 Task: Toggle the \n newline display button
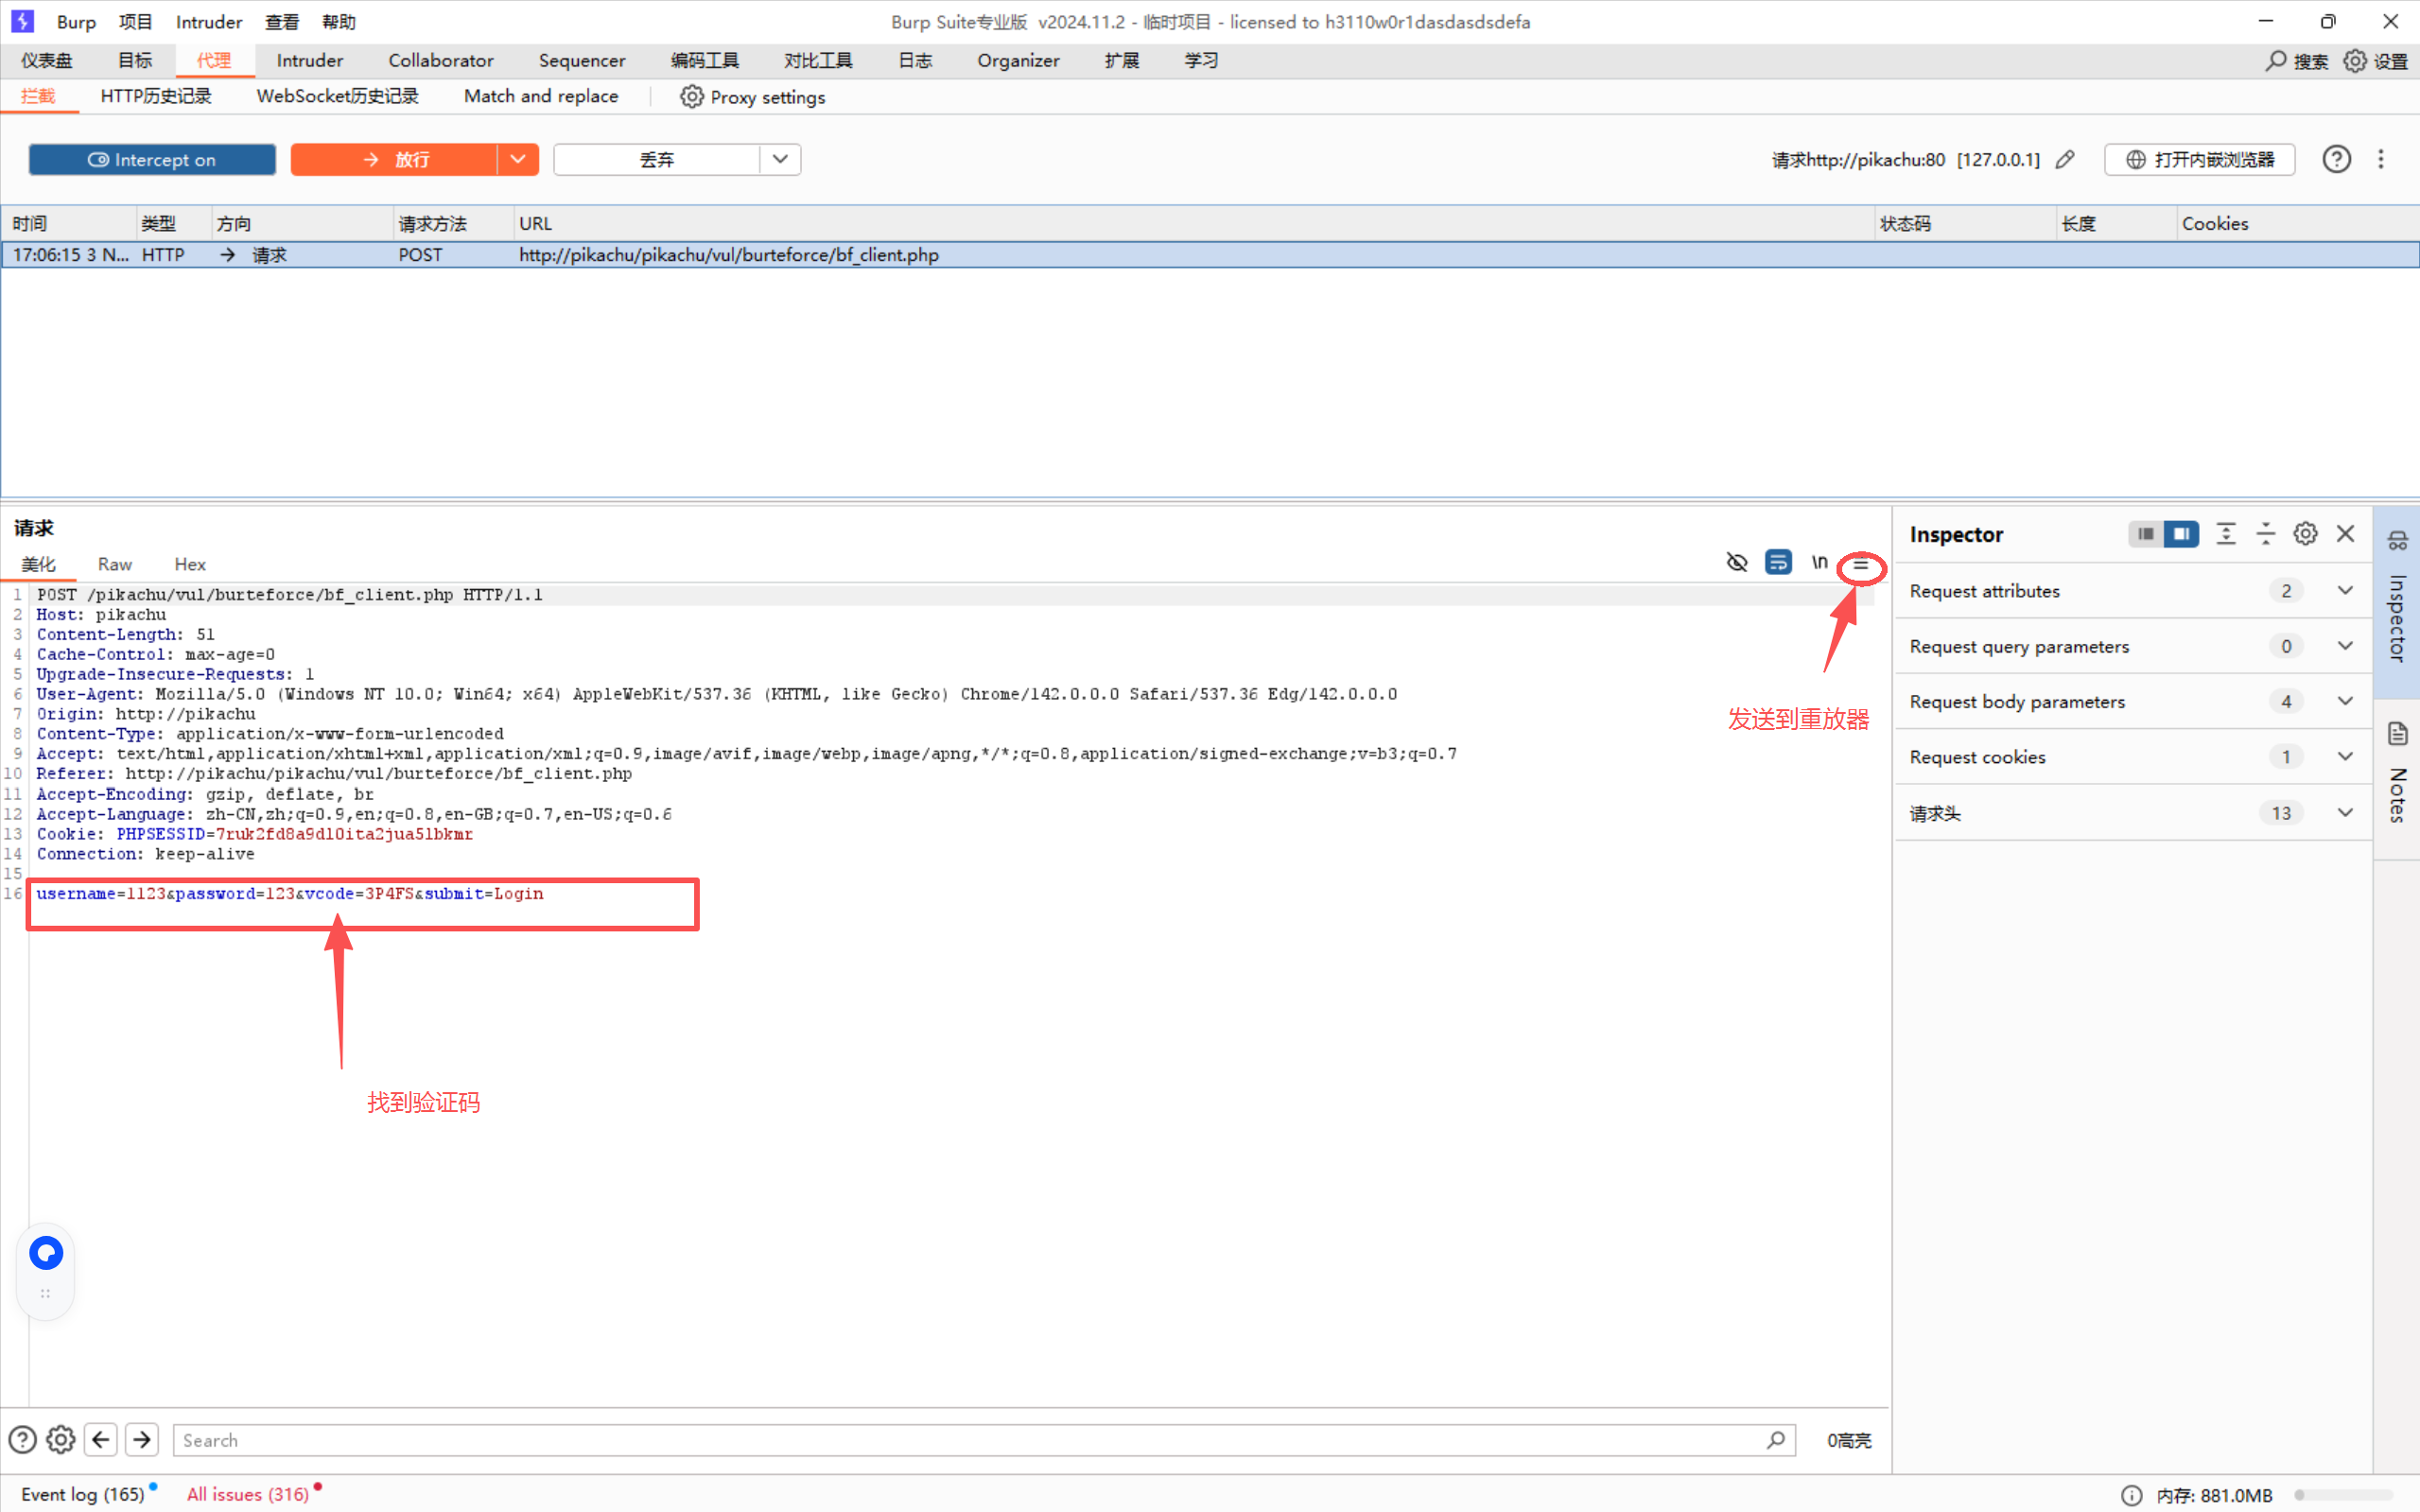(1819, 562)
